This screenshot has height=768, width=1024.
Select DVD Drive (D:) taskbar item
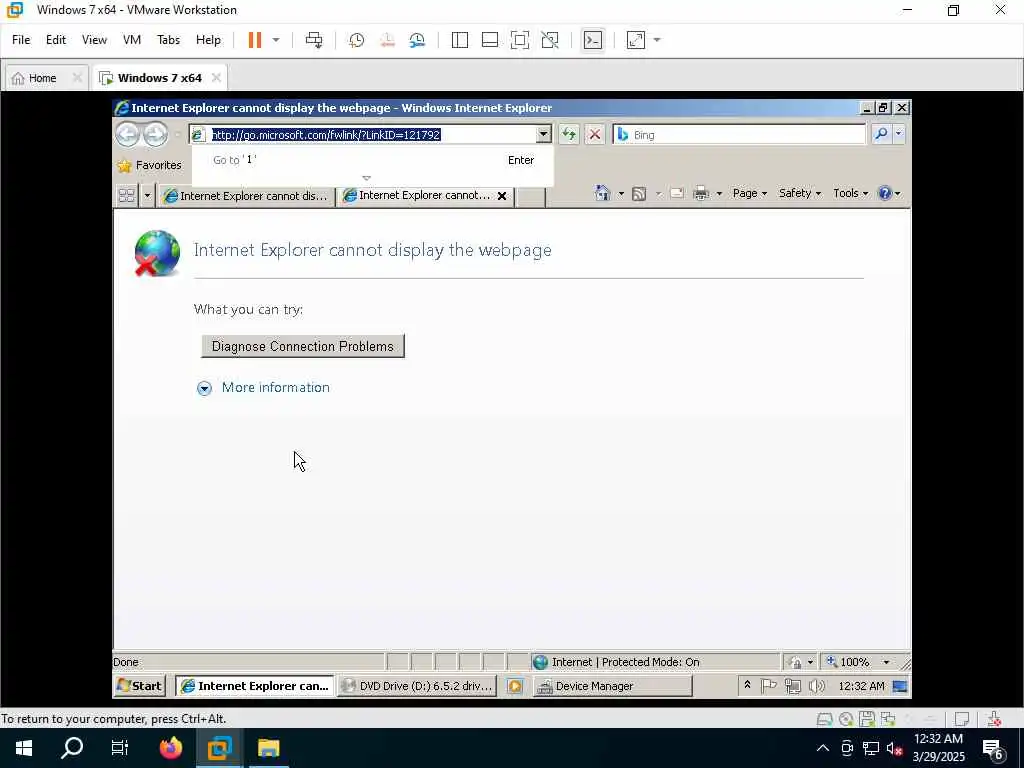417,686
